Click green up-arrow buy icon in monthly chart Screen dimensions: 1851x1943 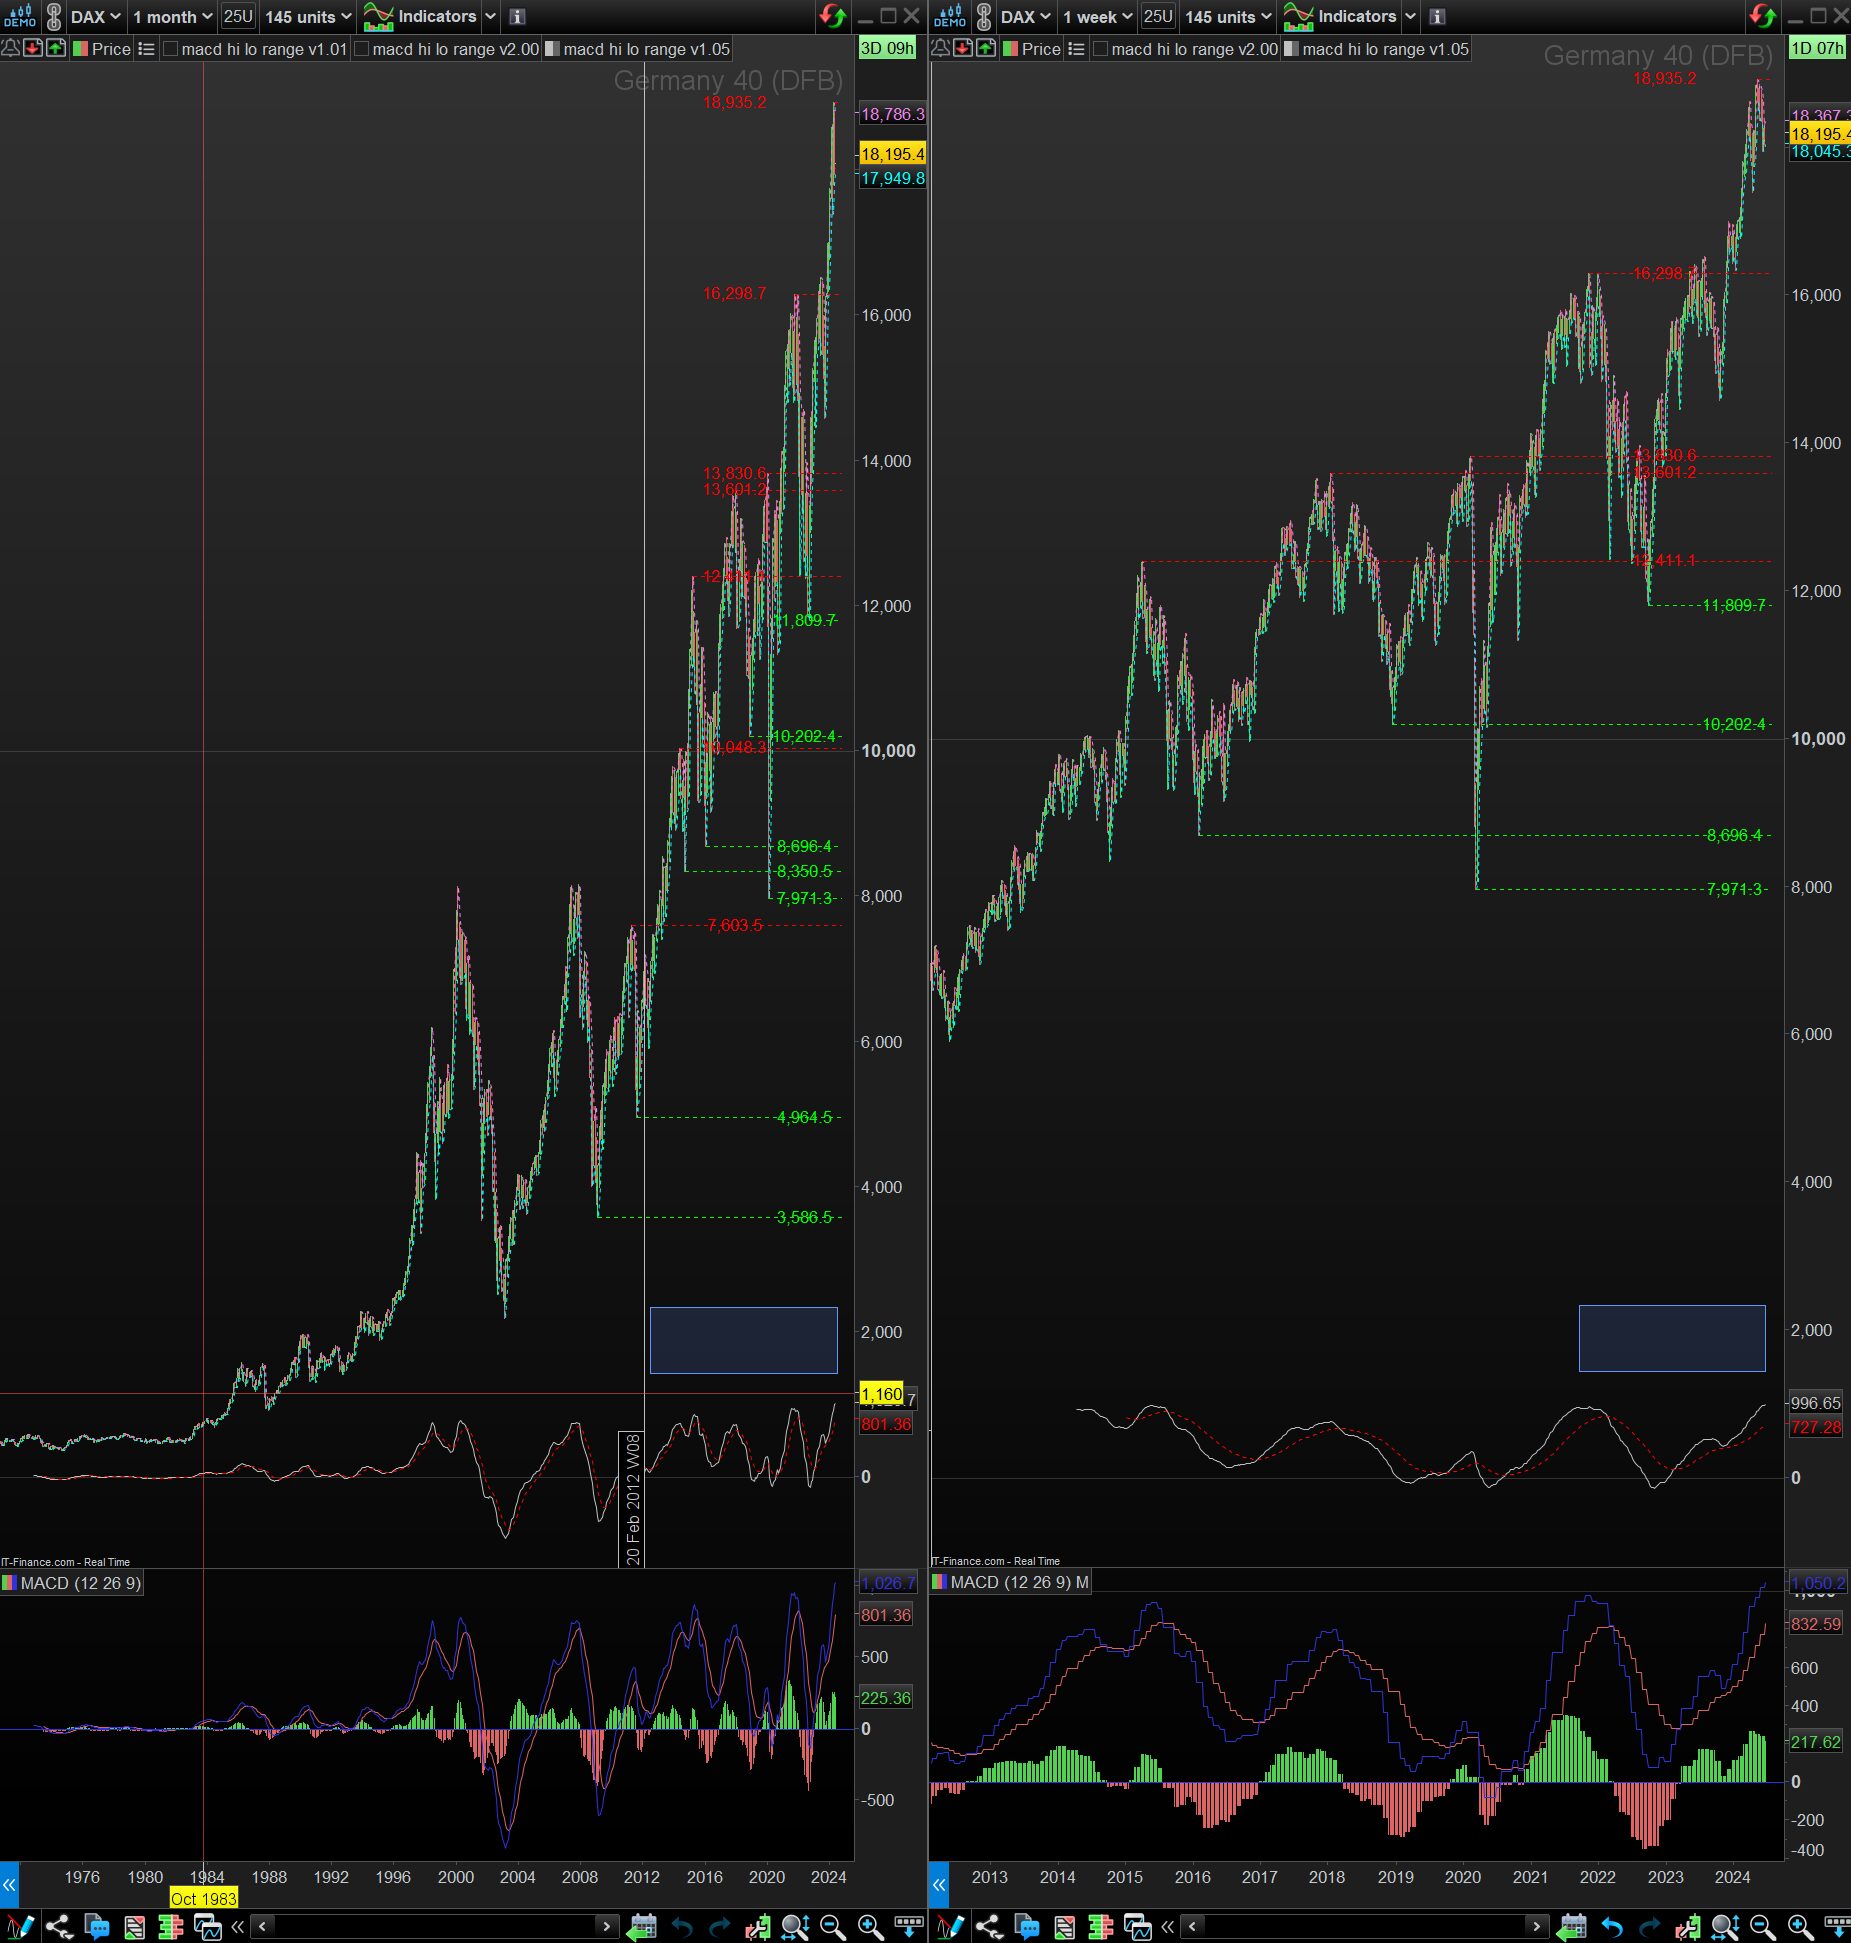57,48
